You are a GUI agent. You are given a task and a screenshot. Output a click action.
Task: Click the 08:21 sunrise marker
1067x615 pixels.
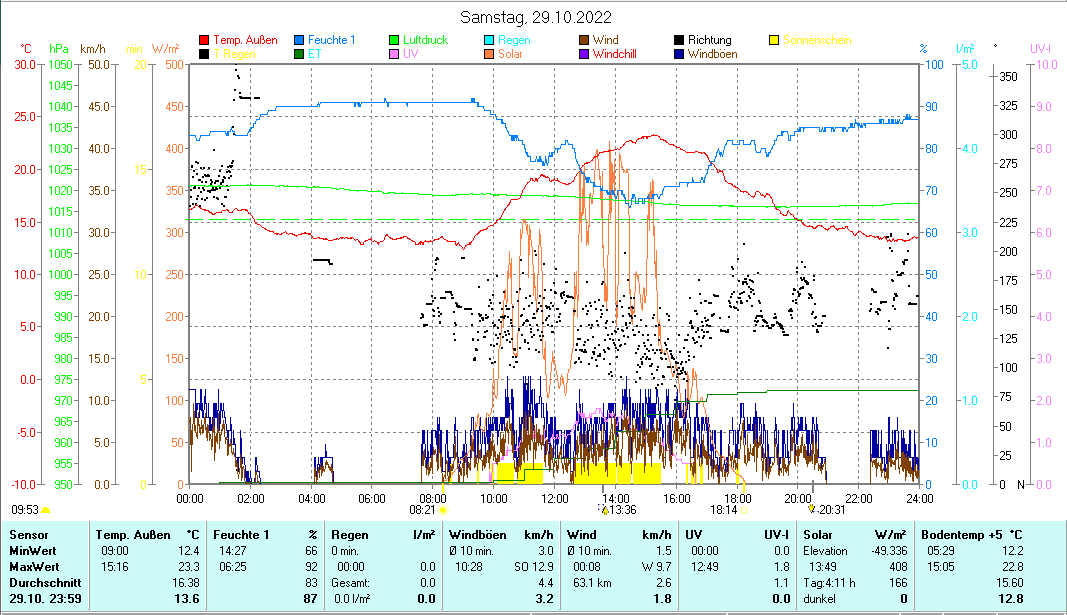click(426, 509)
